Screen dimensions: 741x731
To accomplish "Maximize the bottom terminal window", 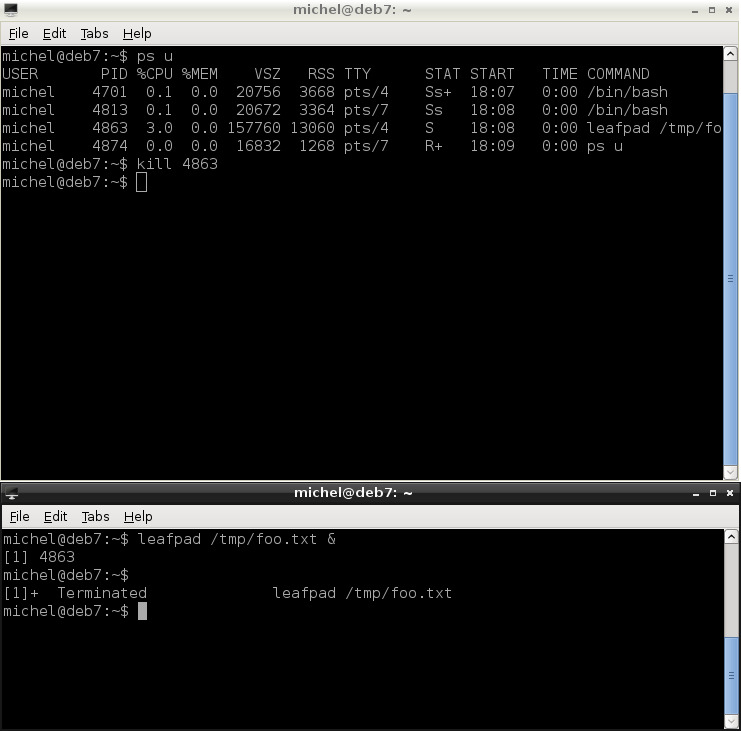I will click(713, 493).
